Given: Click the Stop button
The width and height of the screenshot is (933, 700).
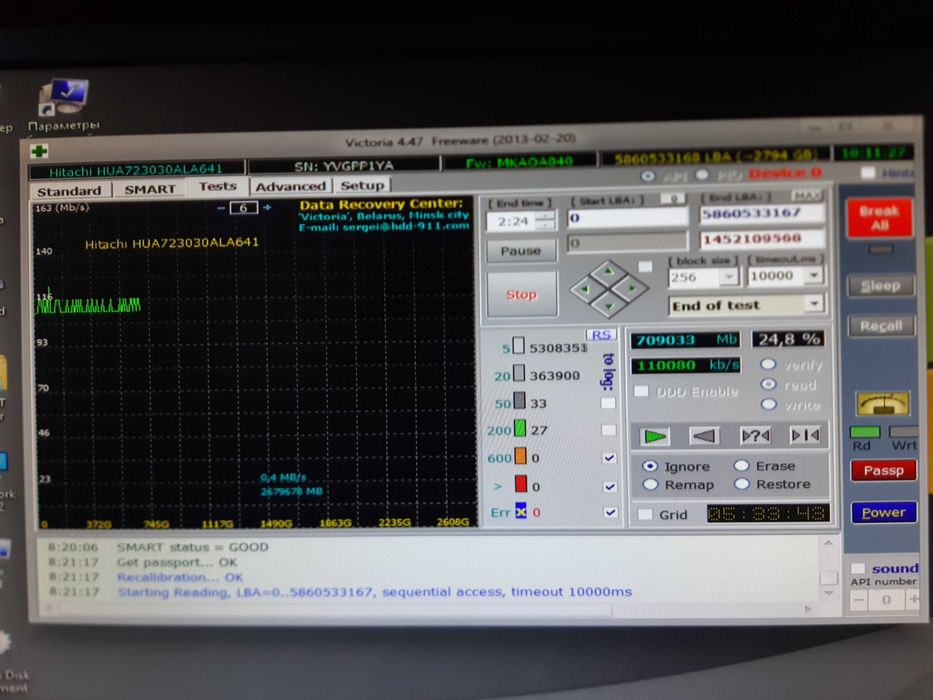Looking at the screenshot, I should click(521, 294).
